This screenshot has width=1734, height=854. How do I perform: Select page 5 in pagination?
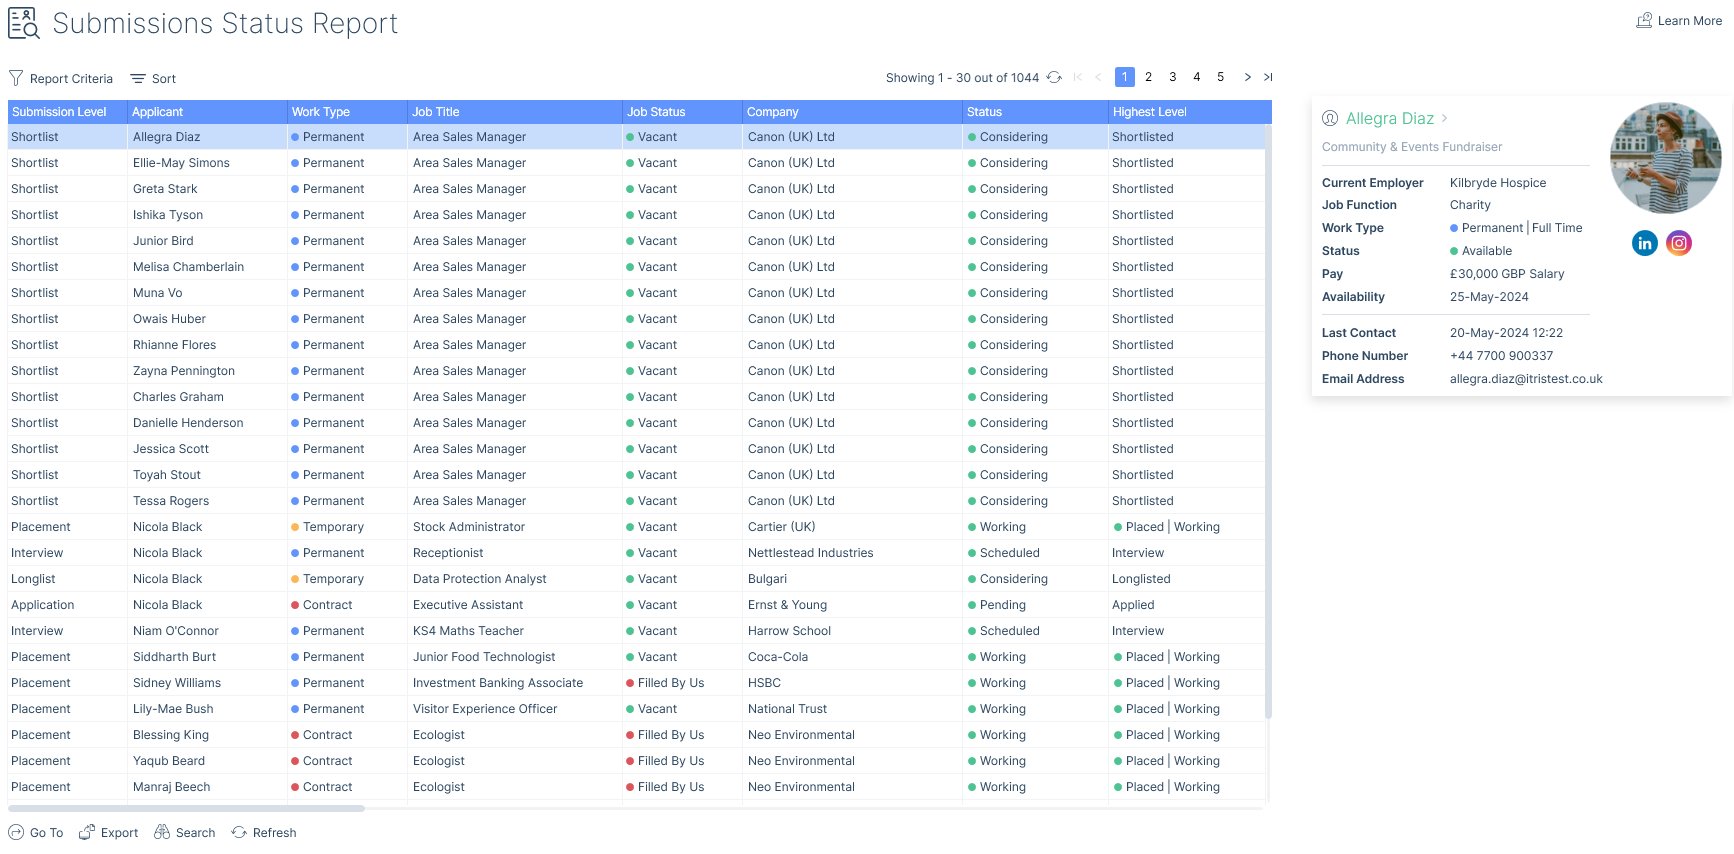point(1221,77)
